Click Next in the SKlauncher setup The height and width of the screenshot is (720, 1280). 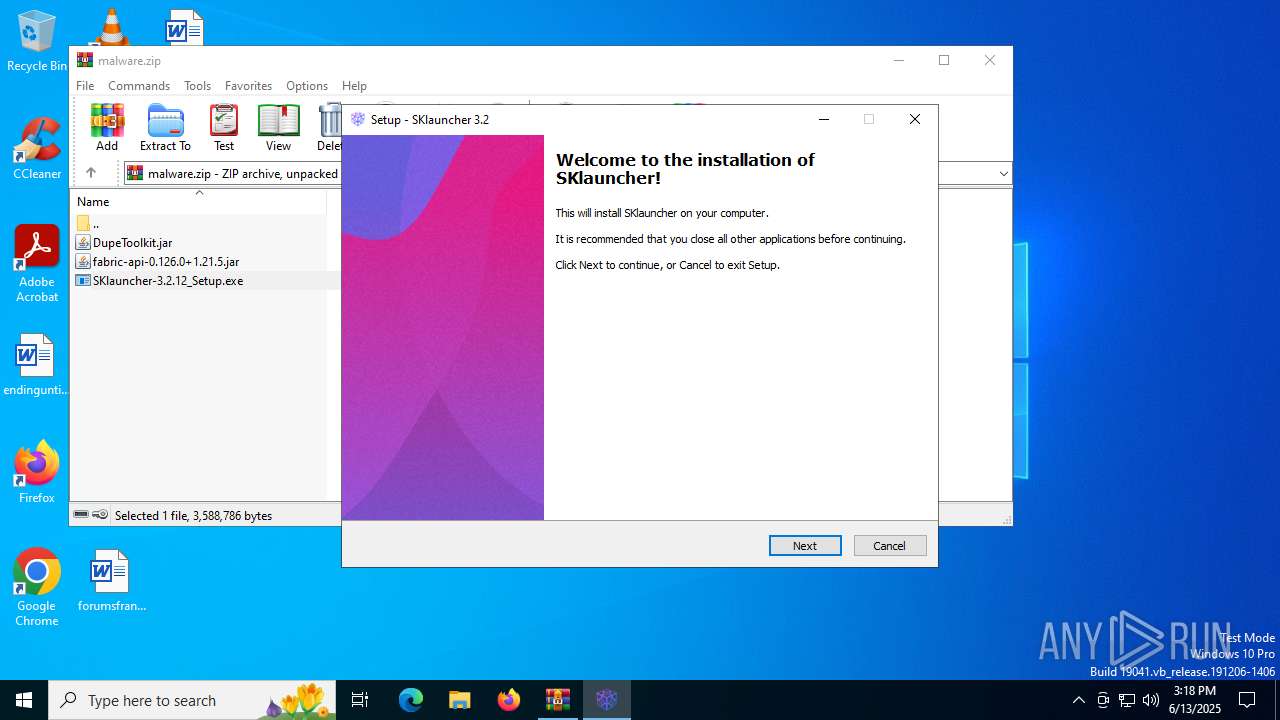tap(805, 545)
